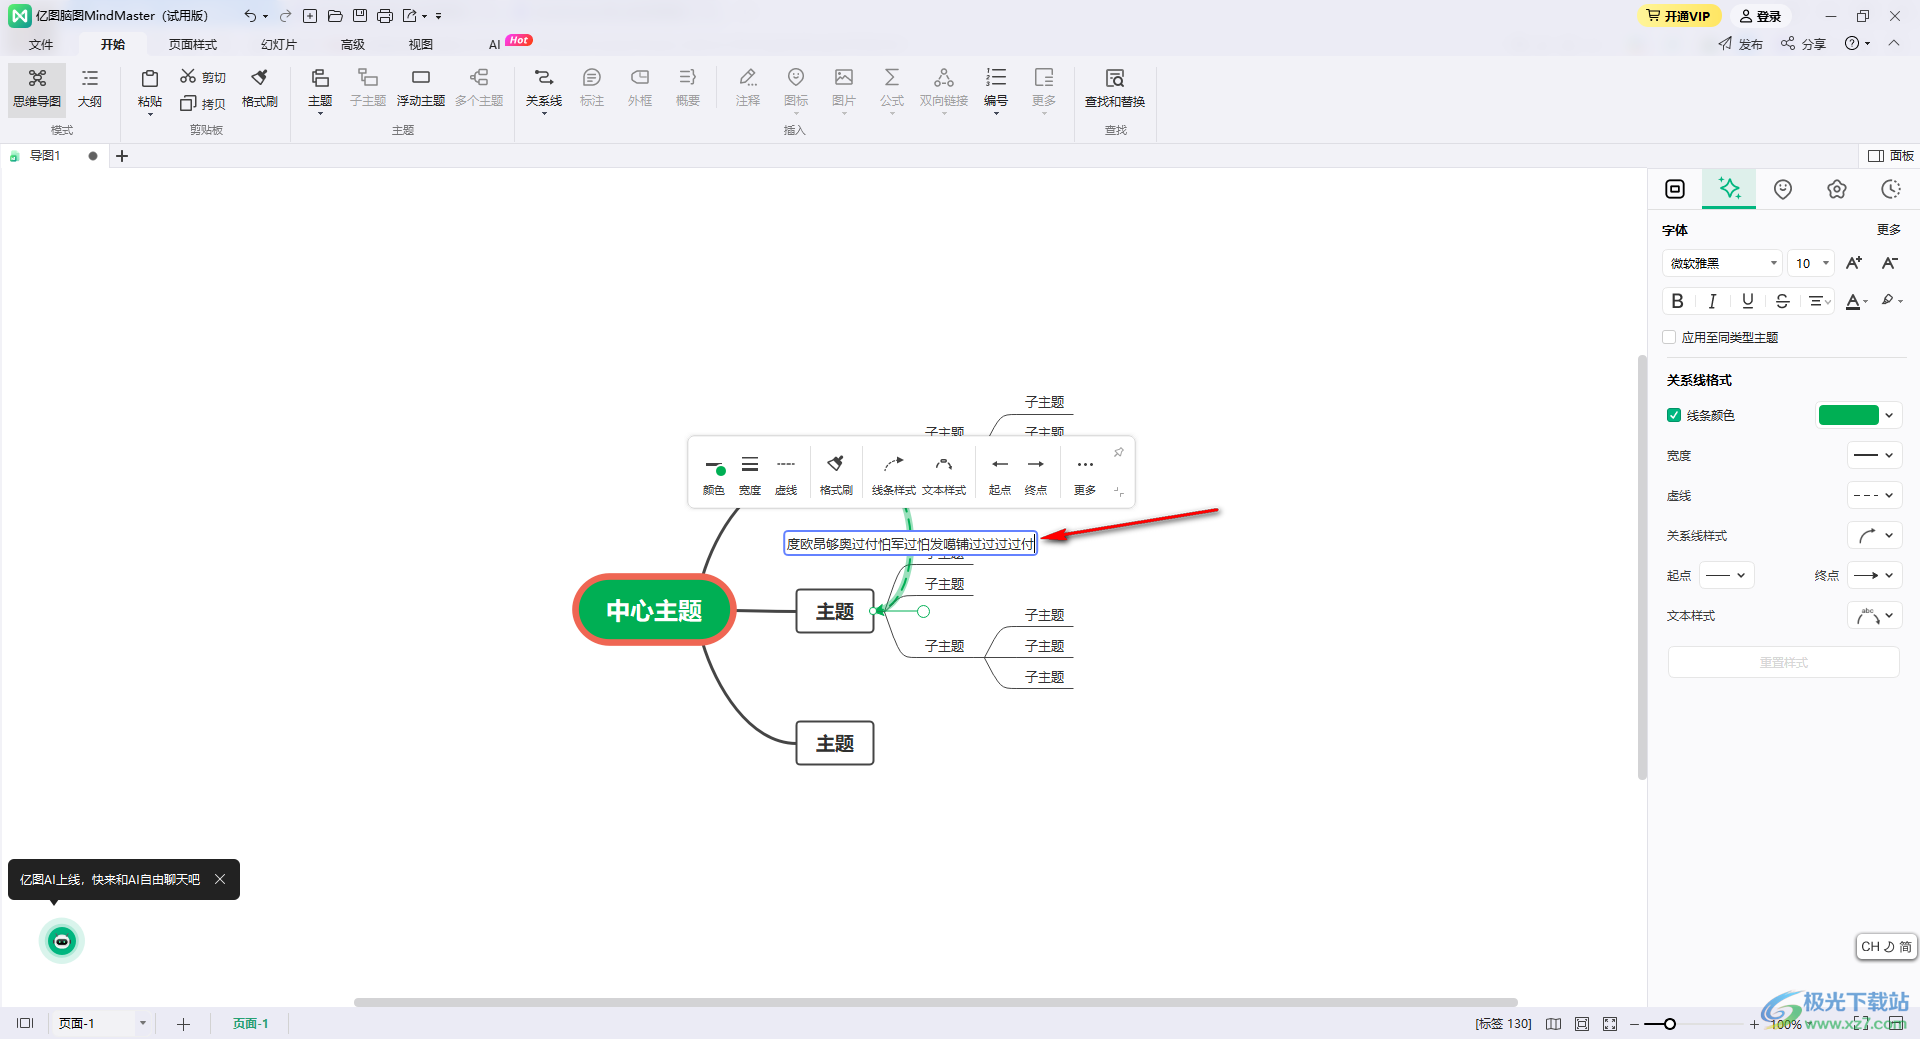Screen dimensions: 1920x1040
Task: Toggle Bold formatting
Action: point(1678,301)
